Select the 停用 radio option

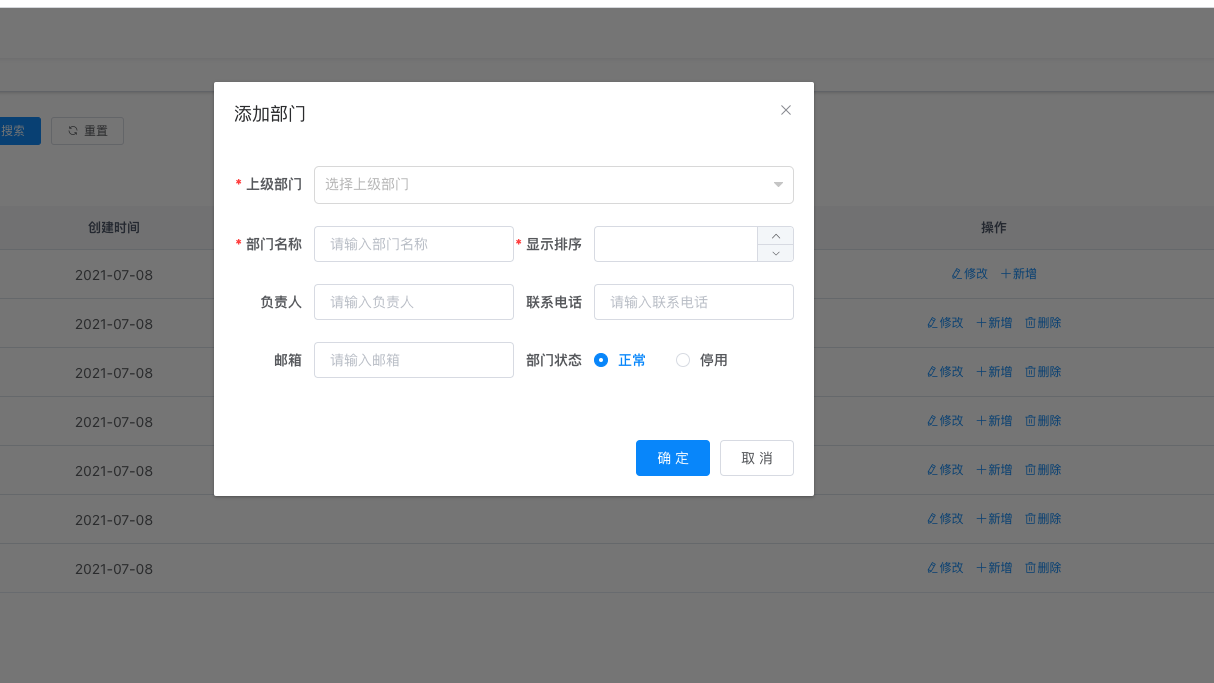[x=702, y=360]
